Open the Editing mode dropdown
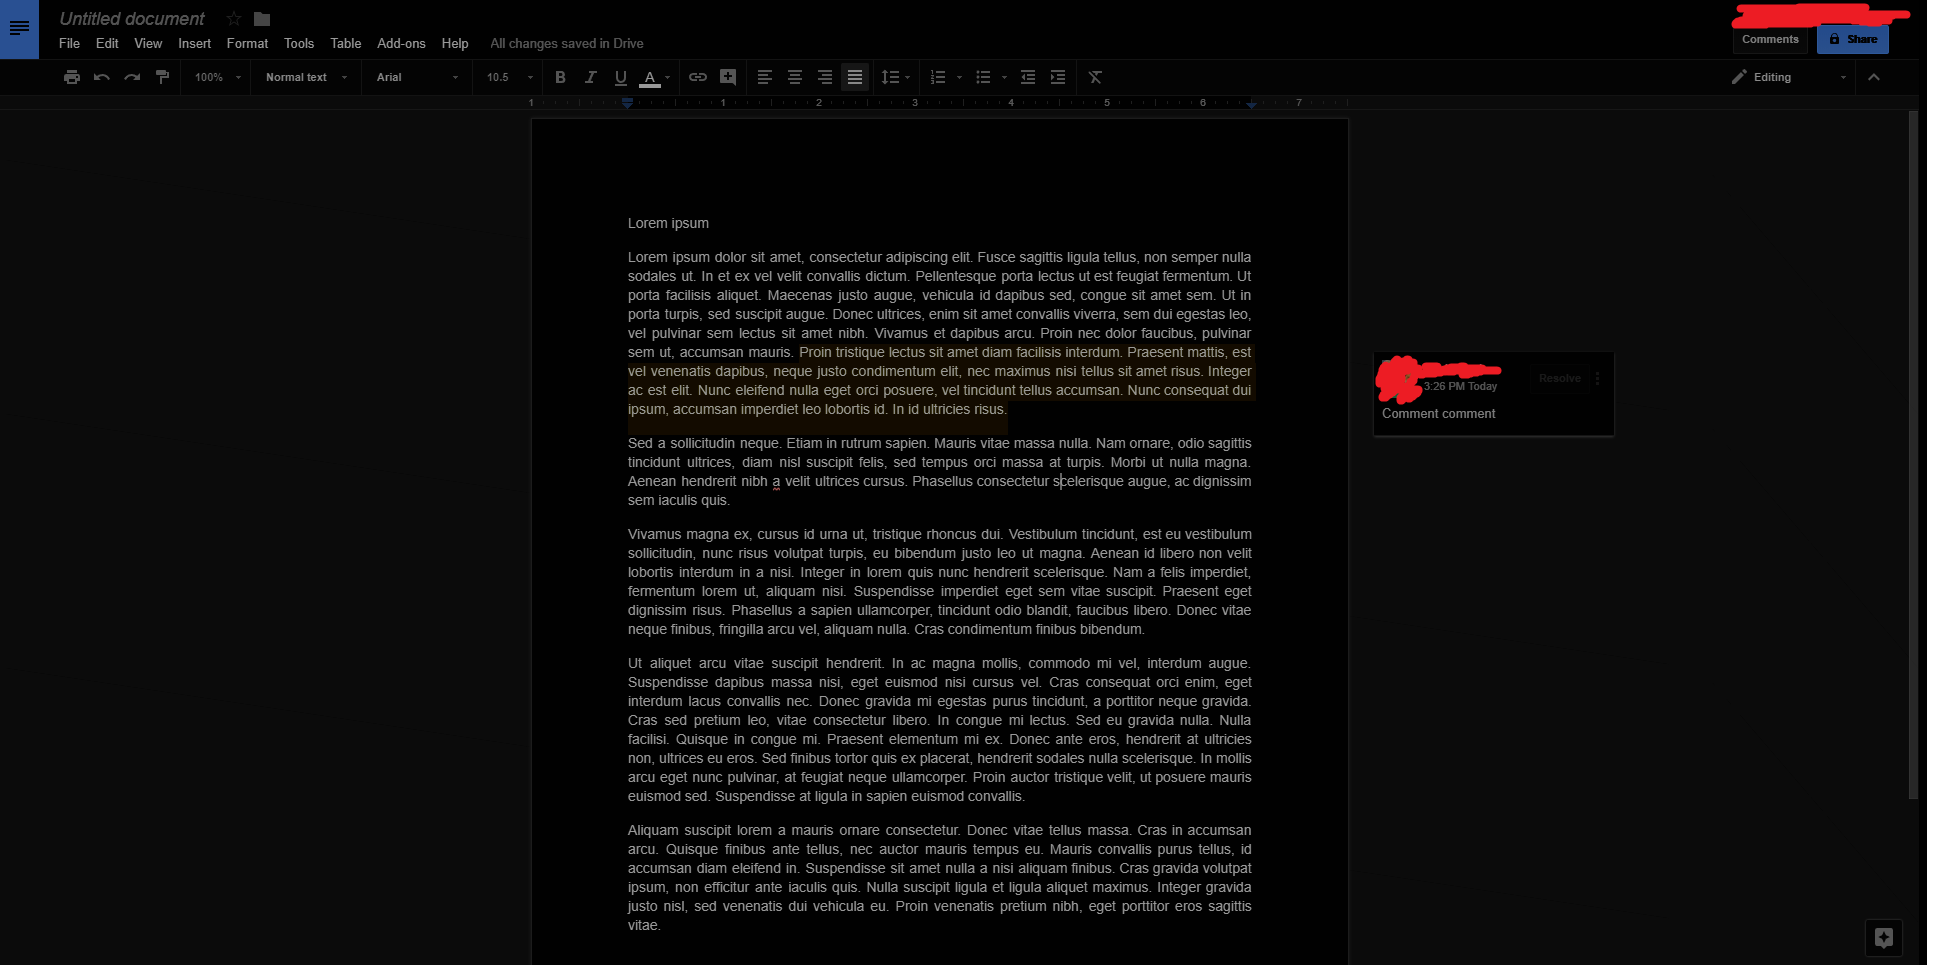 [x=1789, y=77]
